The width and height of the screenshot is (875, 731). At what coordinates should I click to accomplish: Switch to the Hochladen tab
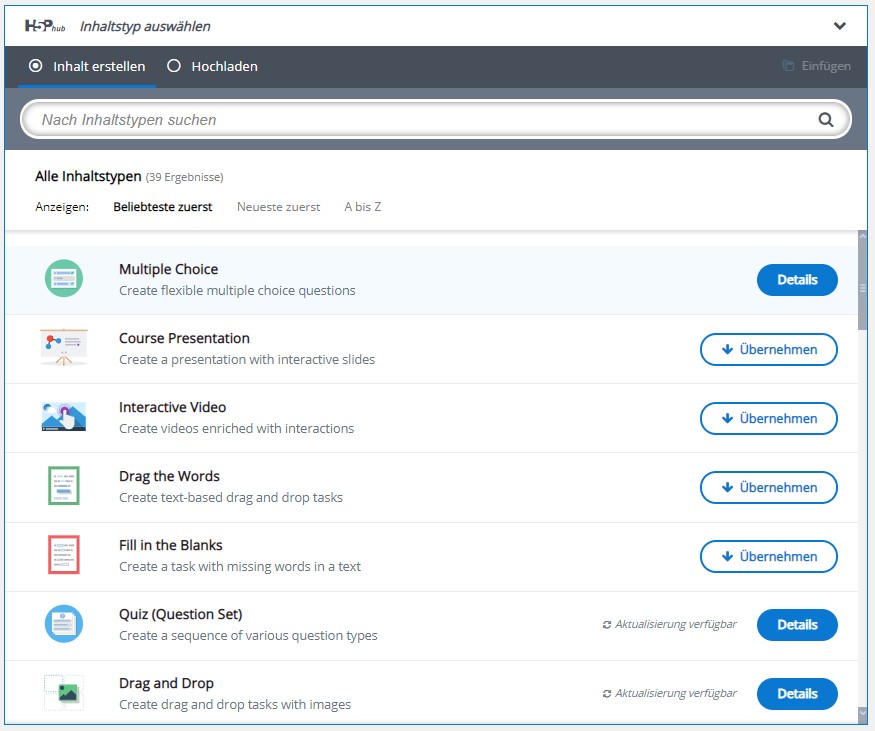tap(213, 66)
